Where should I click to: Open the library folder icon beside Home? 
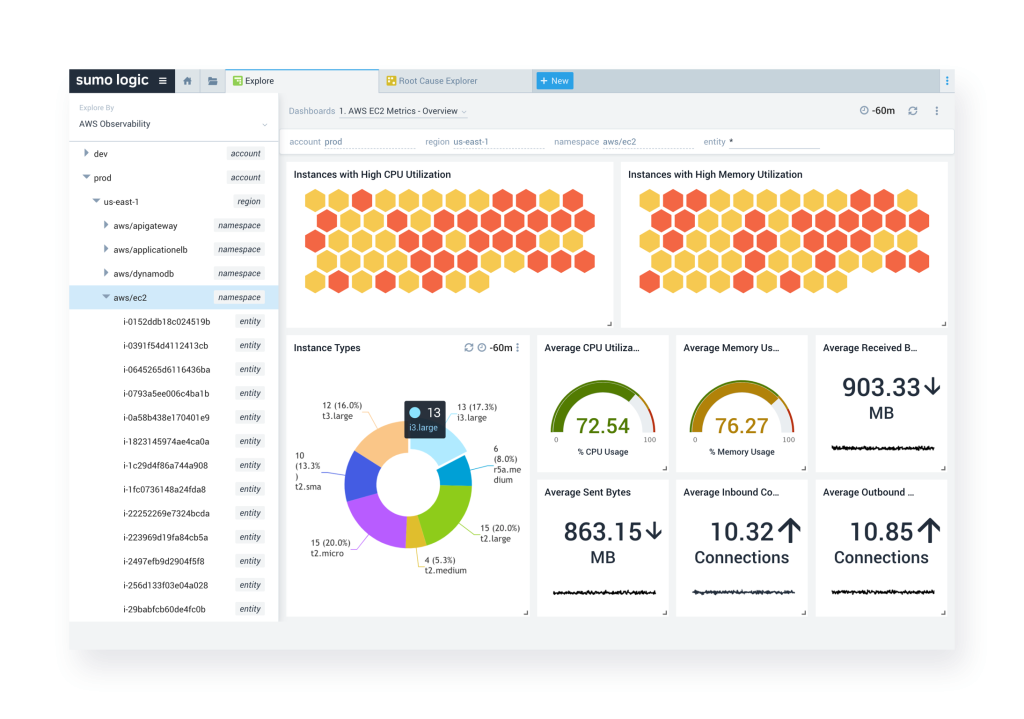tap(212, 80)
